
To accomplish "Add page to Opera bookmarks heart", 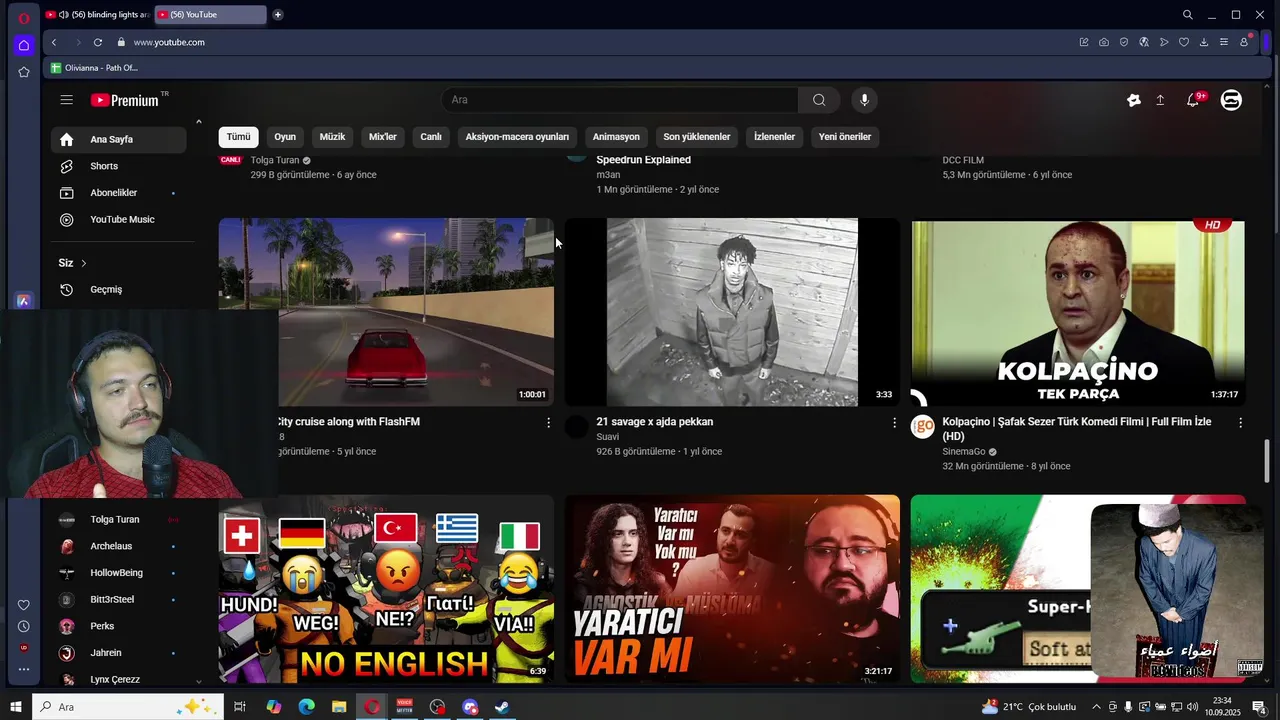I will 1184,42.
